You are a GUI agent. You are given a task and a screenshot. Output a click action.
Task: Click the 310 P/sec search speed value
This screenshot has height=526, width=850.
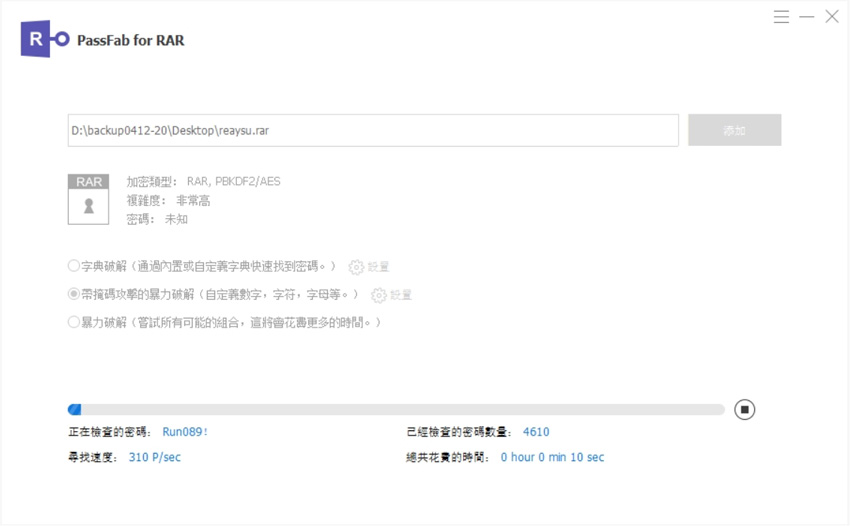155,457
